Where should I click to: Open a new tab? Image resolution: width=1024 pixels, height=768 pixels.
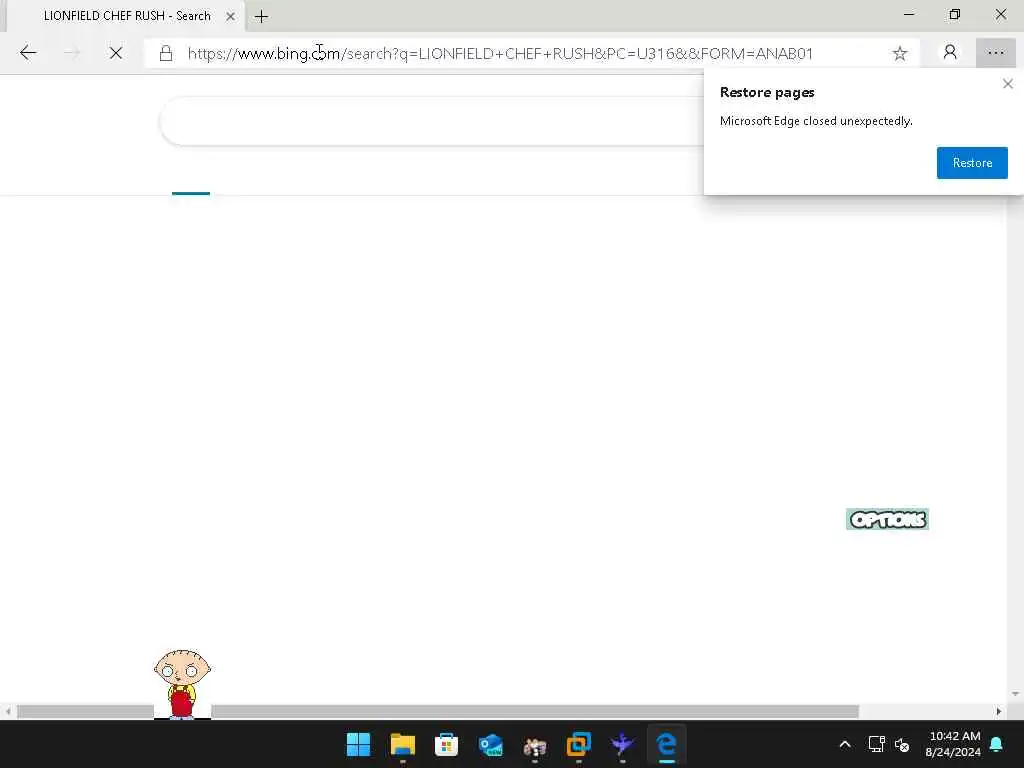261,16
